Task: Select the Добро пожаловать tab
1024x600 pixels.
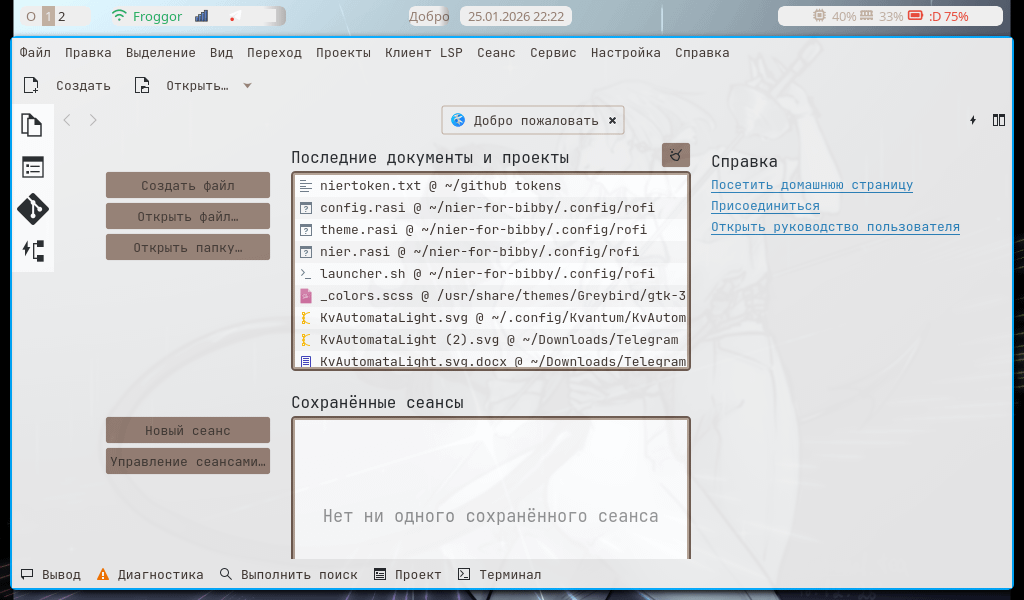Action: coord(533,120)
